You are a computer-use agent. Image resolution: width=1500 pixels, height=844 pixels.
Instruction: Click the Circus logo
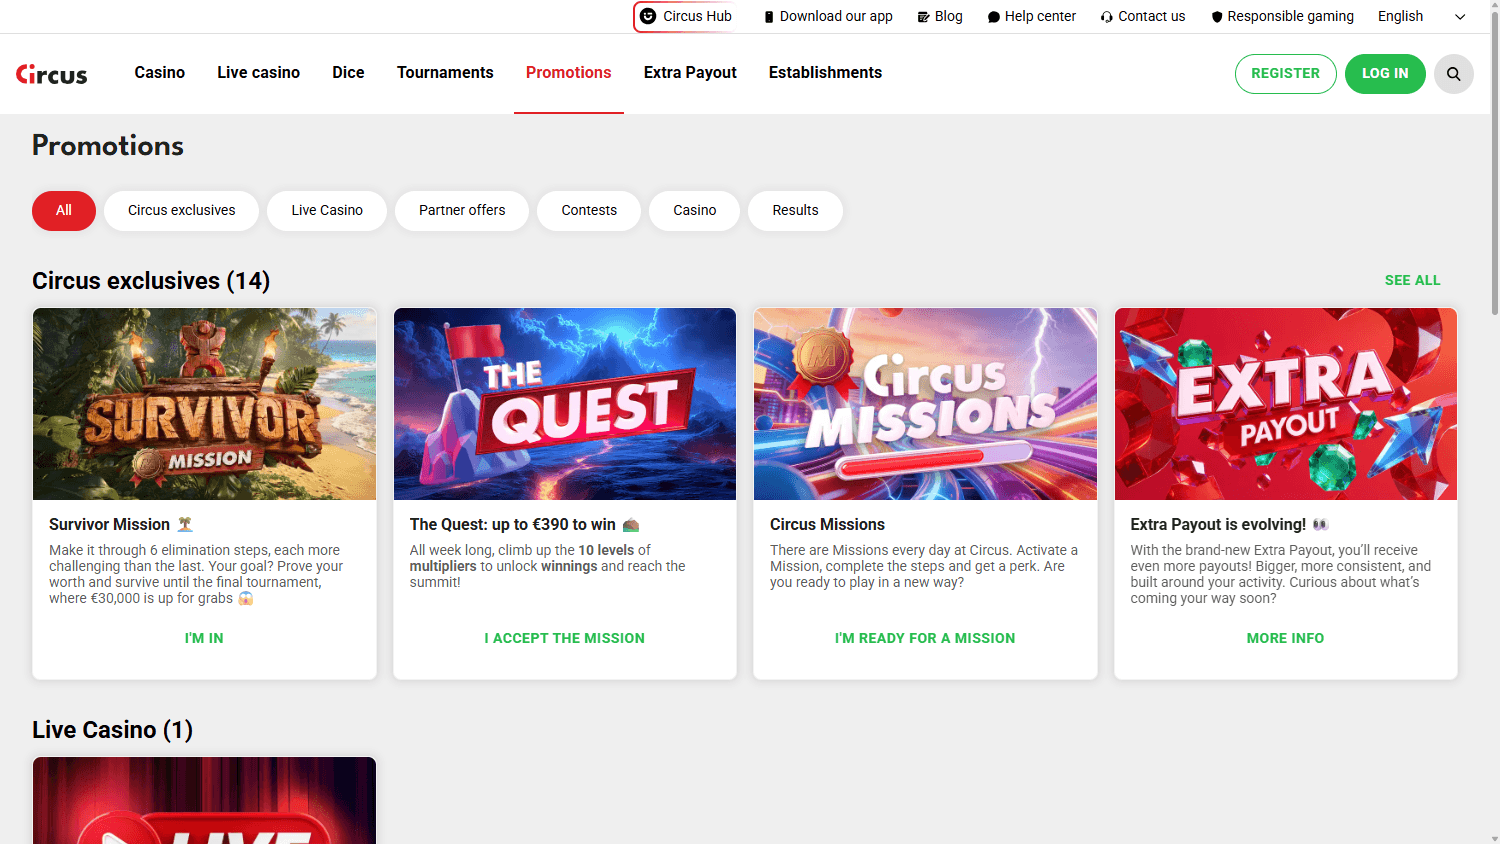[x=52, y=74]
